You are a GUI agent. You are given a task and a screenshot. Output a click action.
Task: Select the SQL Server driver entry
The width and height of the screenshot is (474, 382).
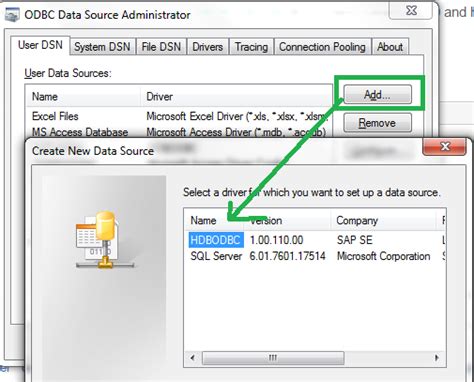click(216, 256)
